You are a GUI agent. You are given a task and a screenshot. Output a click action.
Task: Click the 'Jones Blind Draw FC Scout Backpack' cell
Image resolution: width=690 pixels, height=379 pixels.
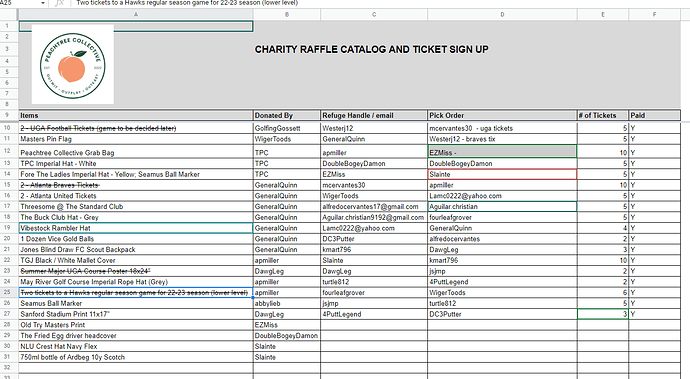pos(136,250)
